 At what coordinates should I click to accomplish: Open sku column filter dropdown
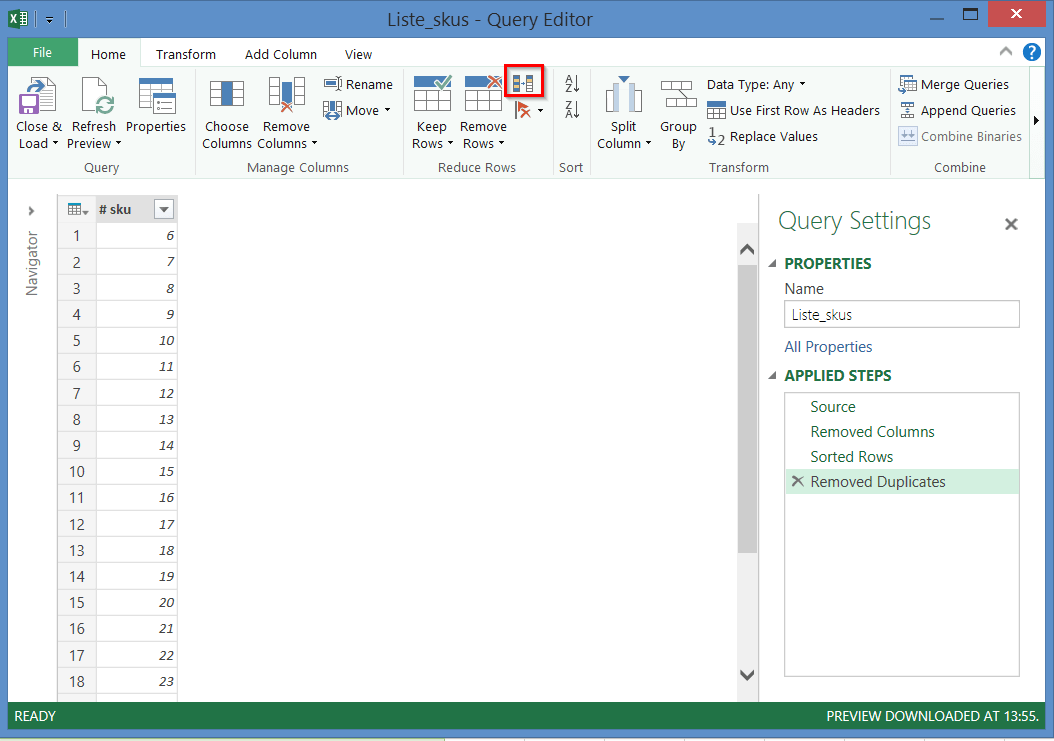pyautogui.click(x=164, y=209)
